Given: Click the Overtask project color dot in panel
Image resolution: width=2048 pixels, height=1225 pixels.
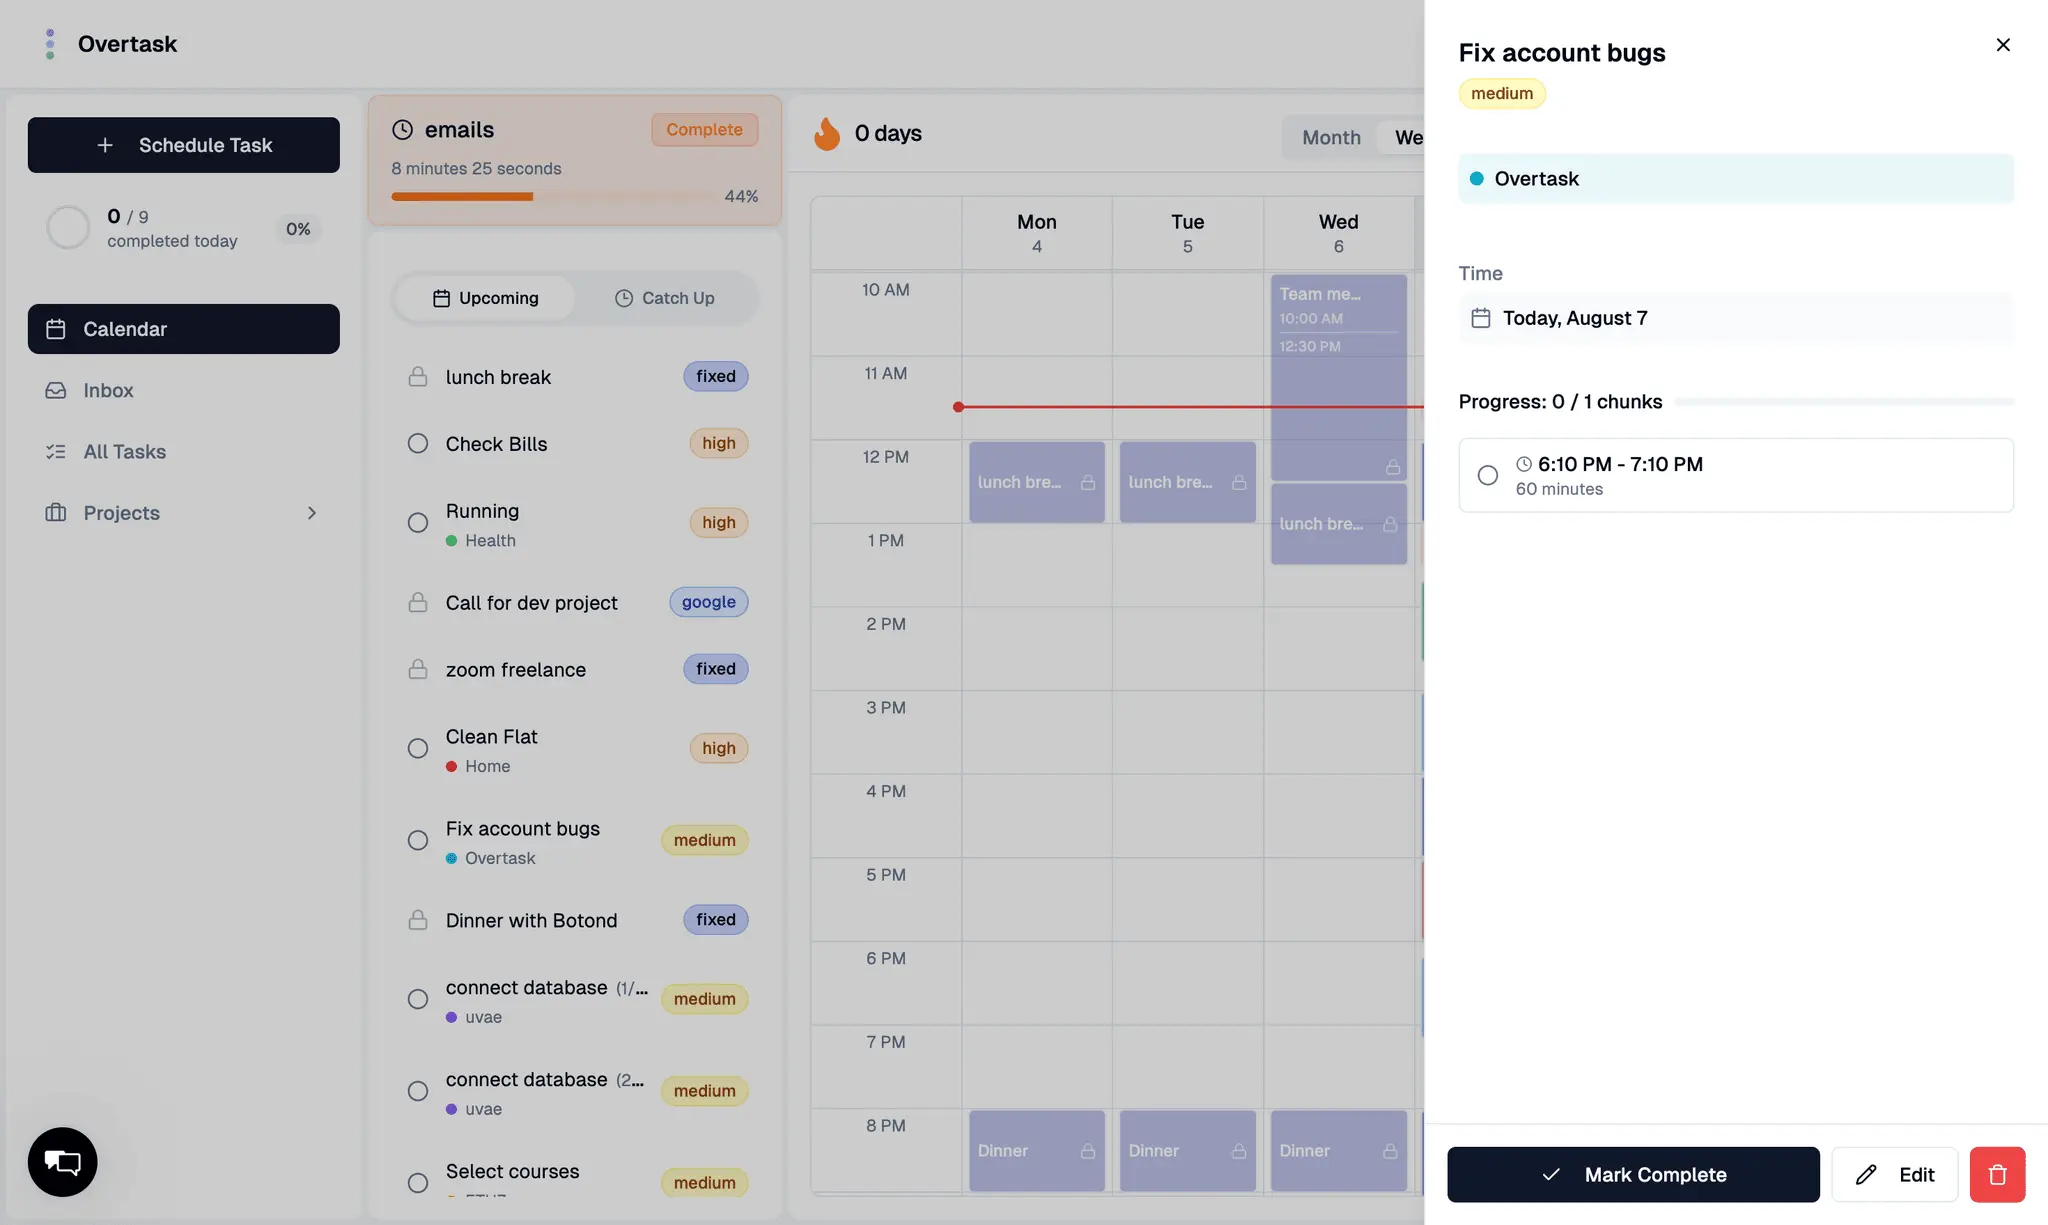Looking at the screenshot, I should (1476, 179).
